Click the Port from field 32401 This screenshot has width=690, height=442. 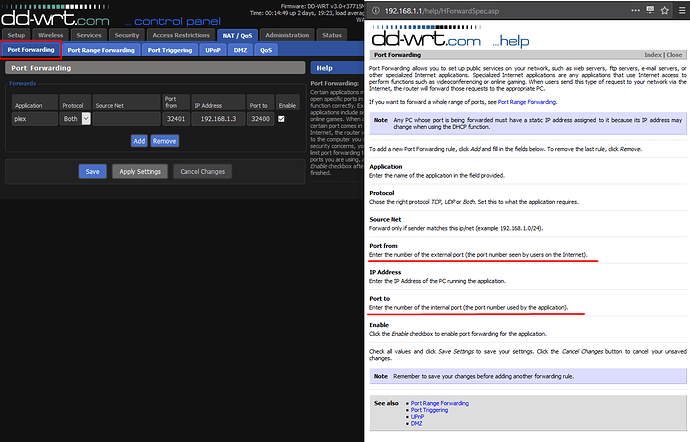tap(176, 119)
